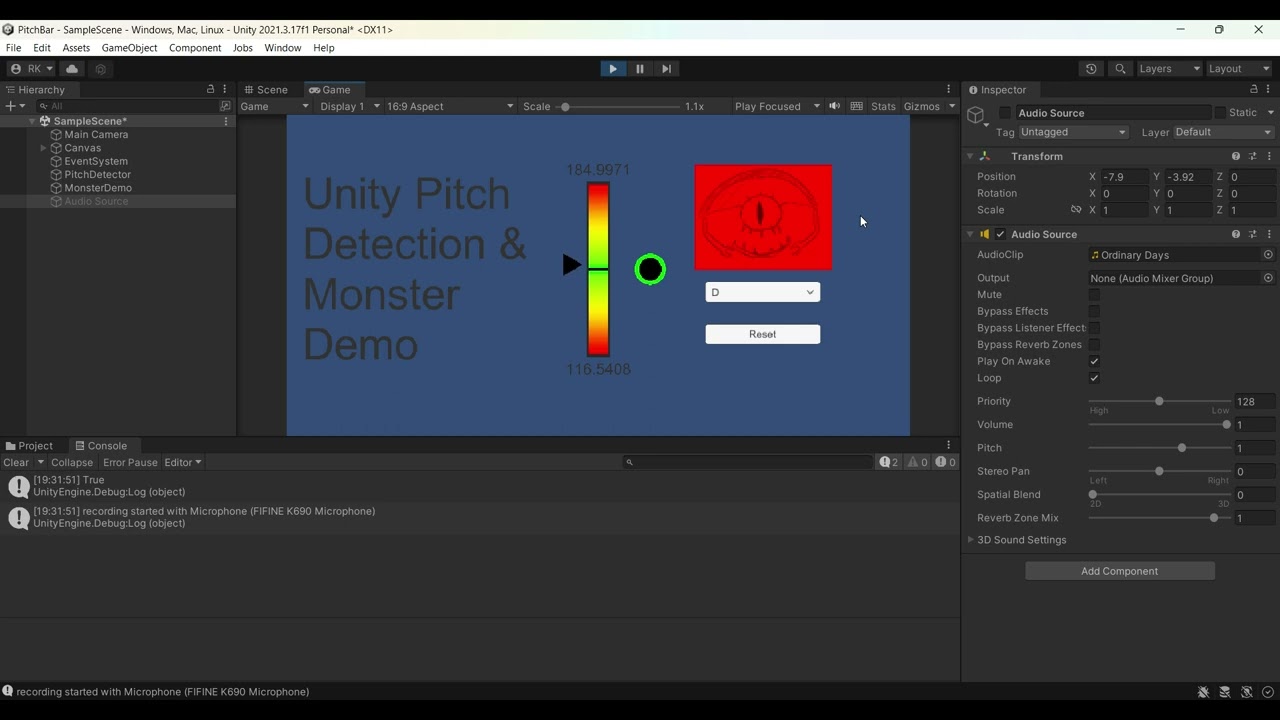
Task: Click the red monster eye image
Action: pyautogui.click(x=763, y=218)
